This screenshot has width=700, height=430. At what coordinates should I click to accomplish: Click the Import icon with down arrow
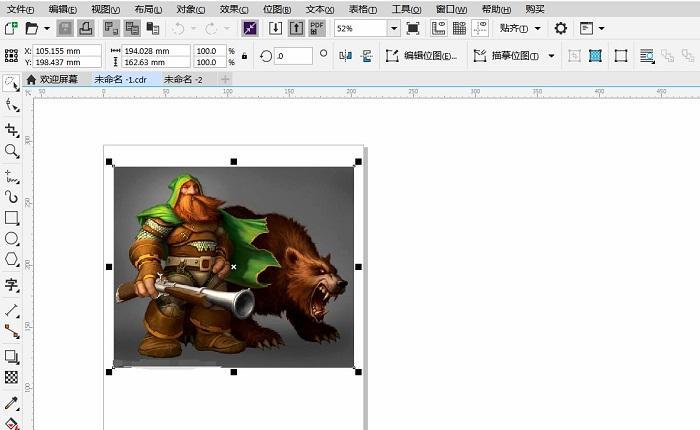tap(275, 29)
